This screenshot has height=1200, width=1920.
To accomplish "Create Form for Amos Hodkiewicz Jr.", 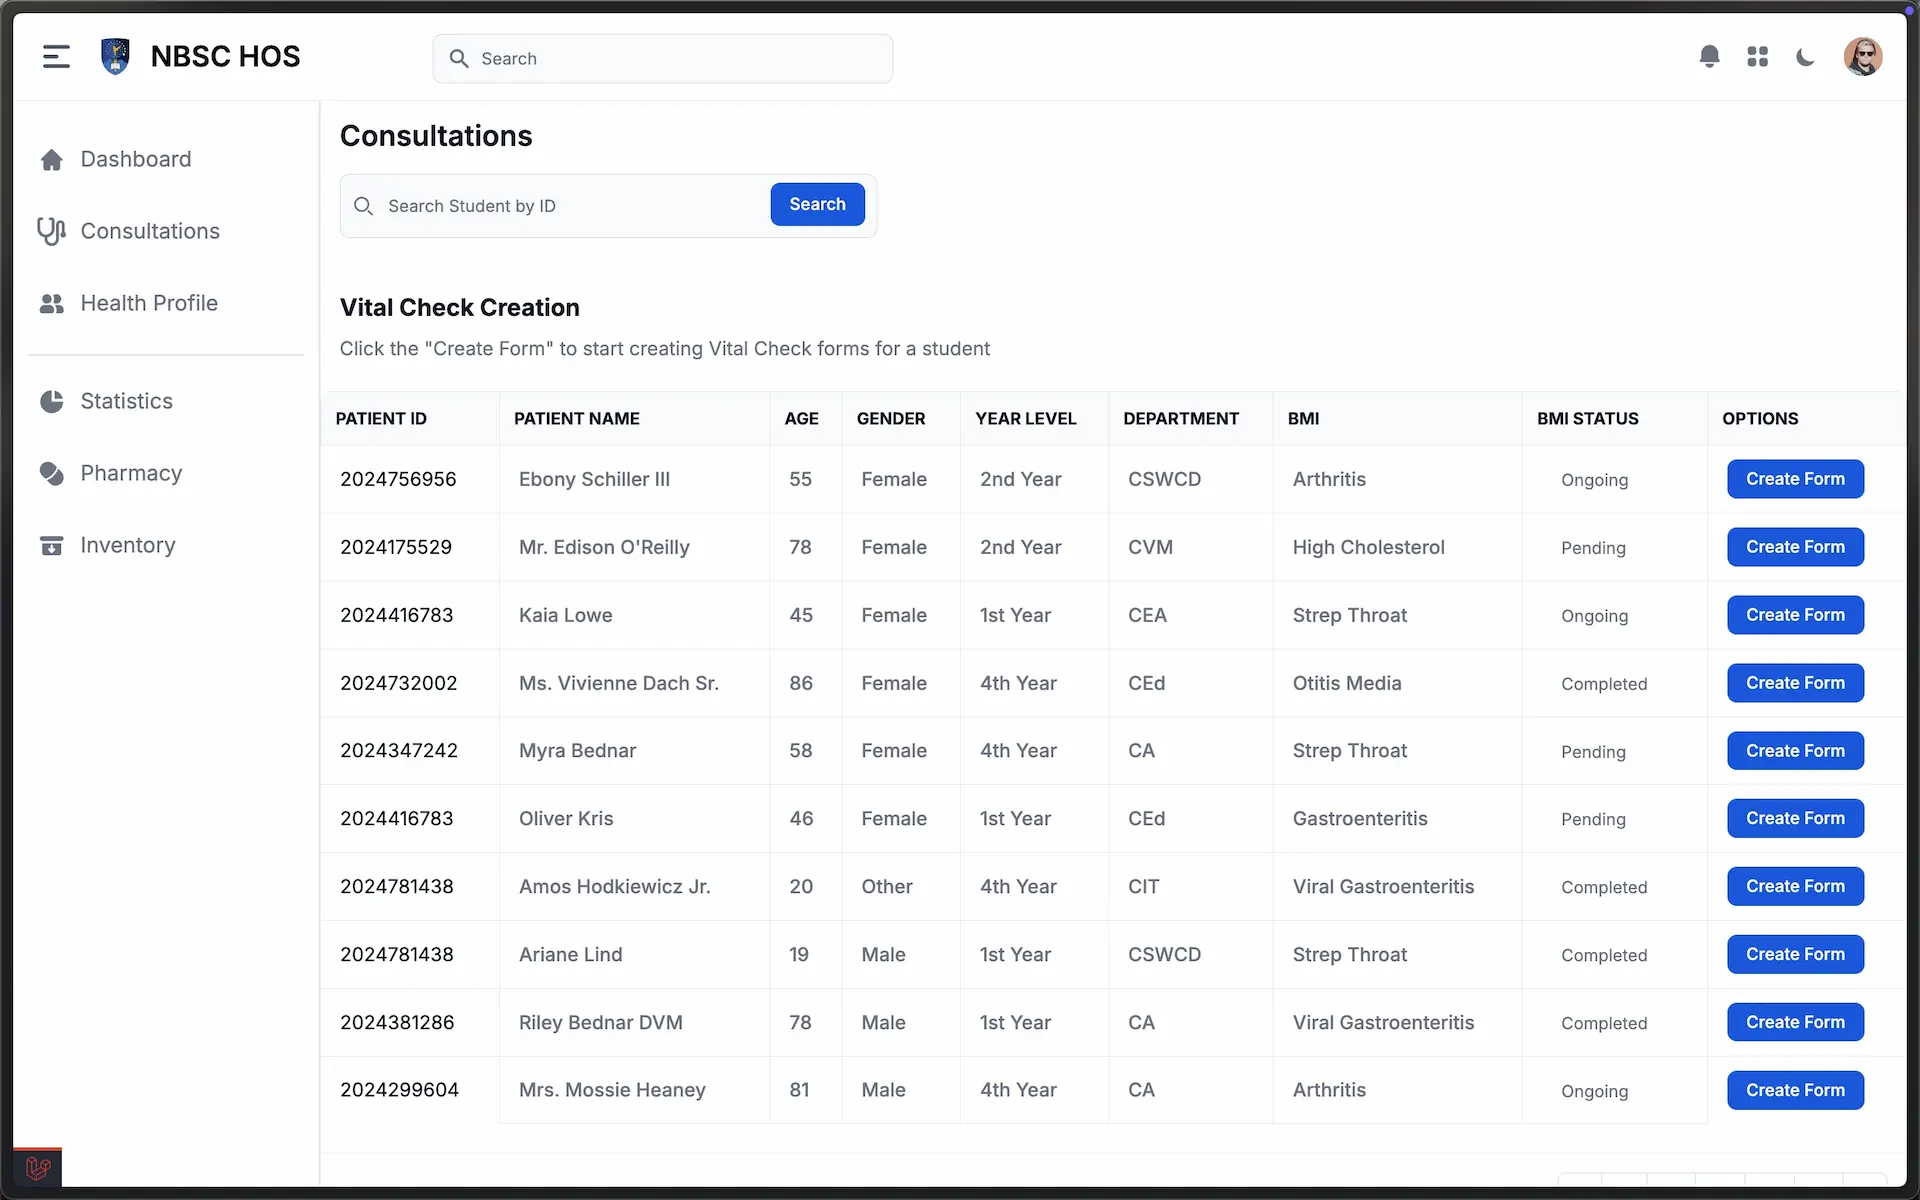I will (x=1795, y=886).
